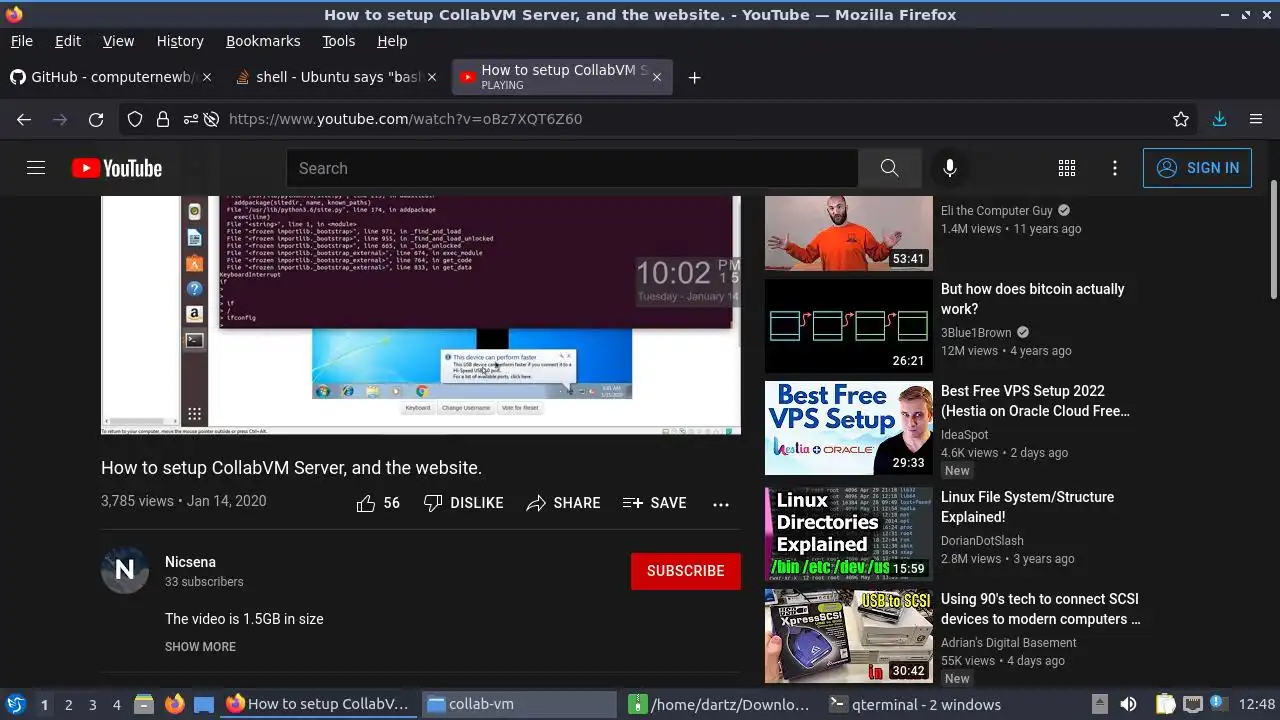Launch Firefox from the taskbar quick launcher

click(174, 704)
